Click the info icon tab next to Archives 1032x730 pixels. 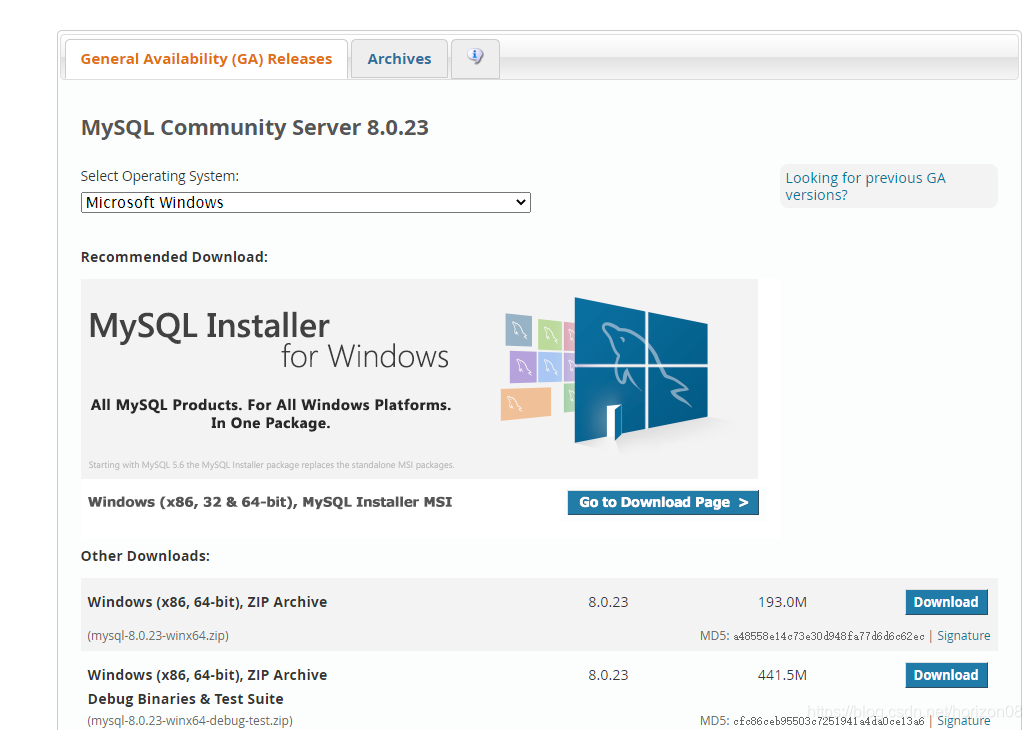(x=475, y=59)
